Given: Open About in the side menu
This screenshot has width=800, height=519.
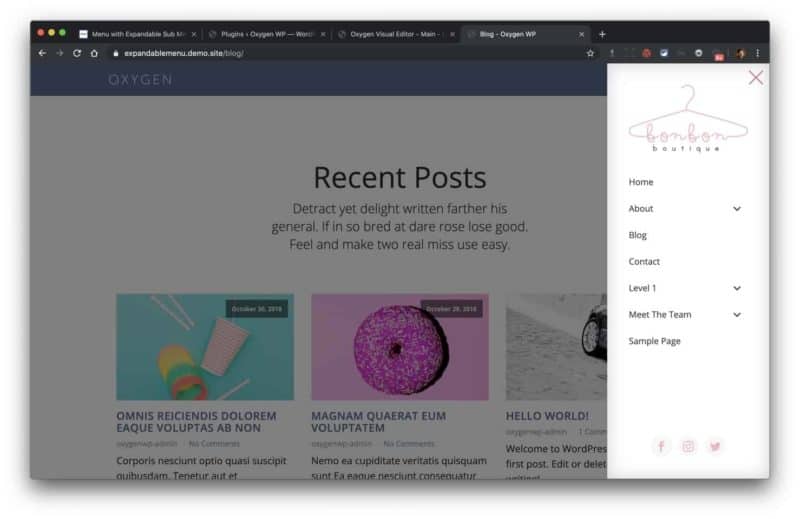Looking at the screenshot, I should 641,209.
